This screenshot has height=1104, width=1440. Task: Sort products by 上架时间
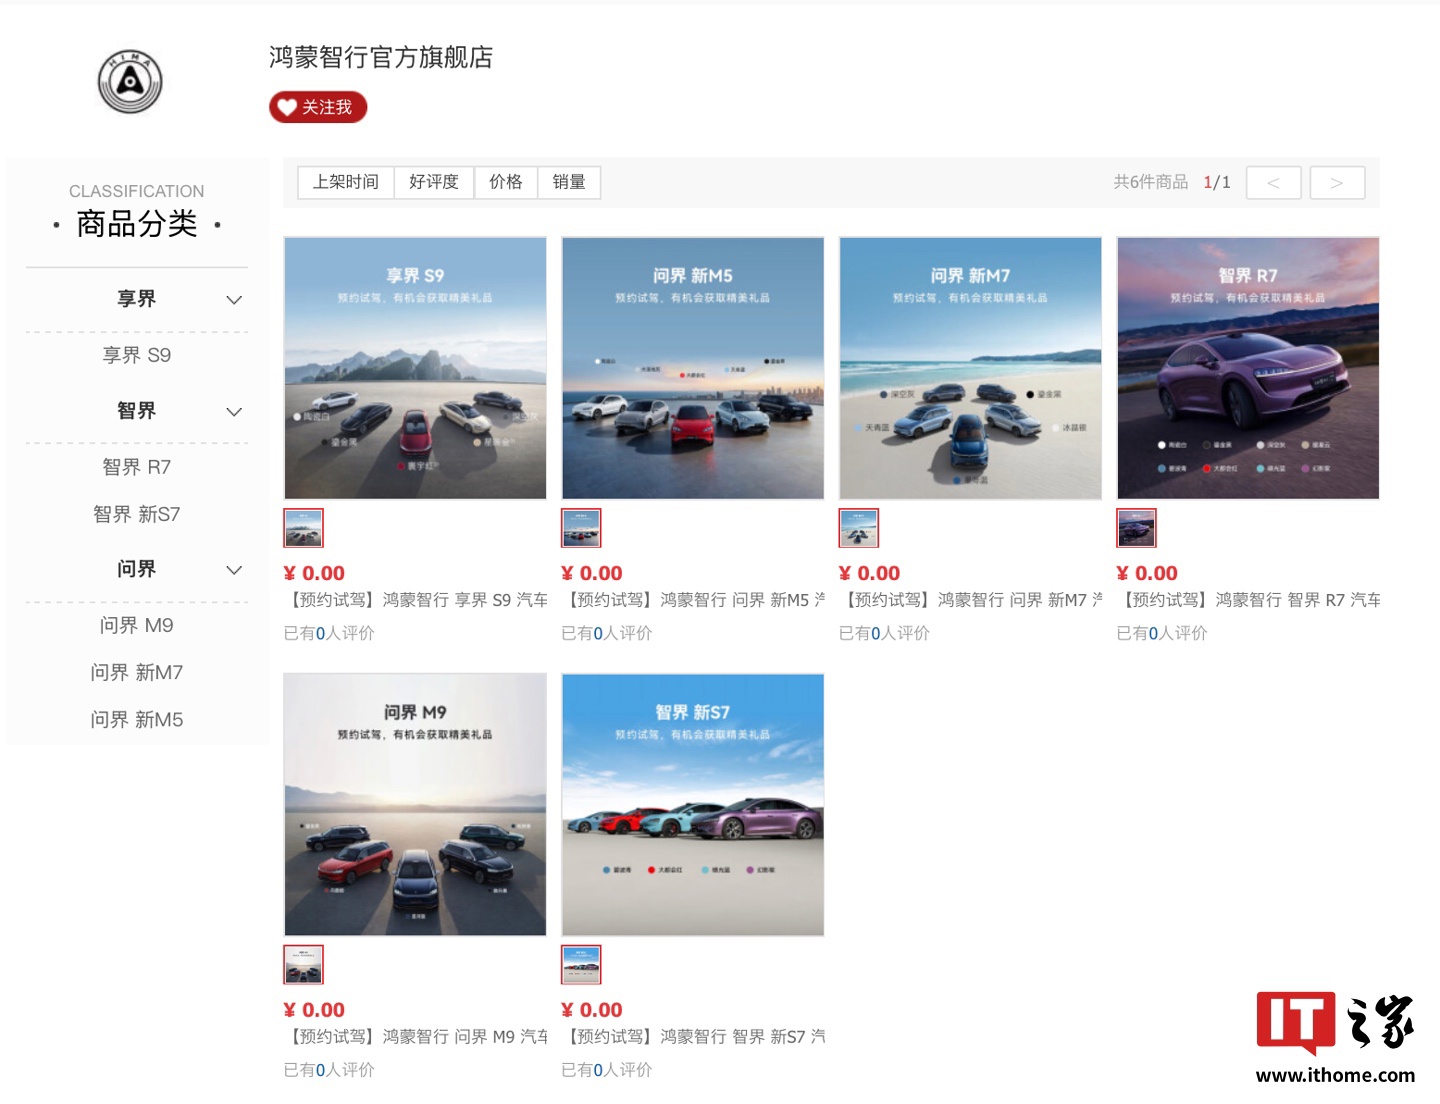point(346,182)
